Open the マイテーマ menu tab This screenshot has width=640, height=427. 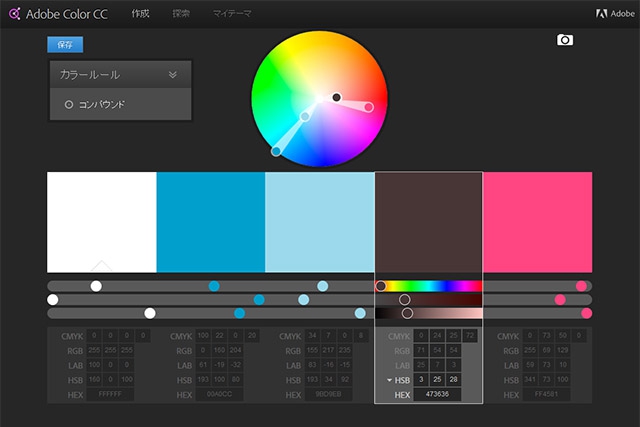click(x=232, y=13)
